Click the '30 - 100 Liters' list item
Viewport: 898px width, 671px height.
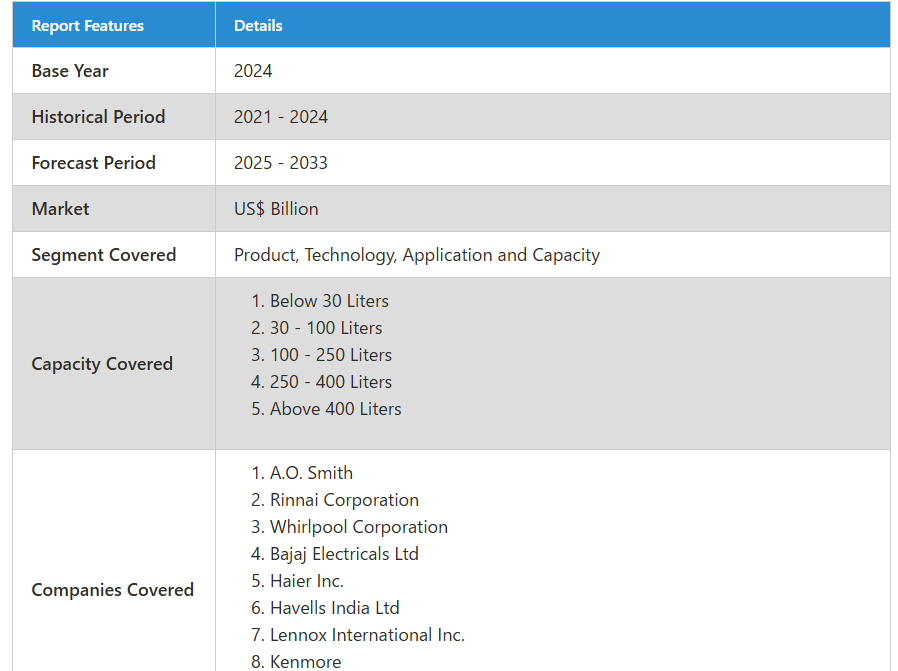click(326, 328)
